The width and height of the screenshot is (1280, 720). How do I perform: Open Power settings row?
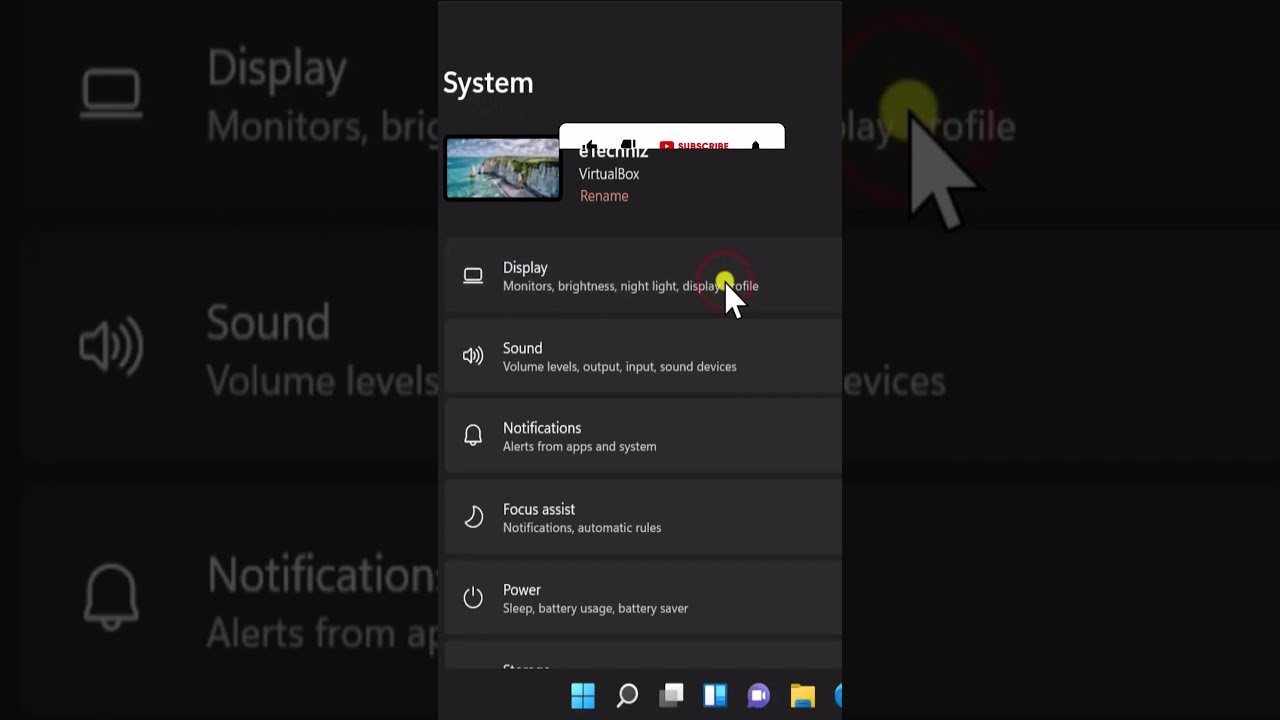click(x=643, y=598)
